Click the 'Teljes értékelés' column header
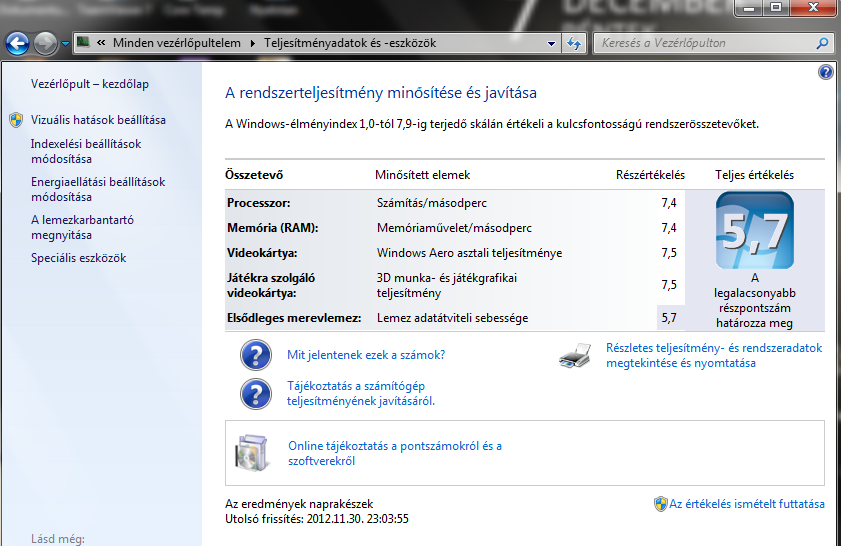The width and height of the screenshot is (841, 546). (x=754, y=175)
